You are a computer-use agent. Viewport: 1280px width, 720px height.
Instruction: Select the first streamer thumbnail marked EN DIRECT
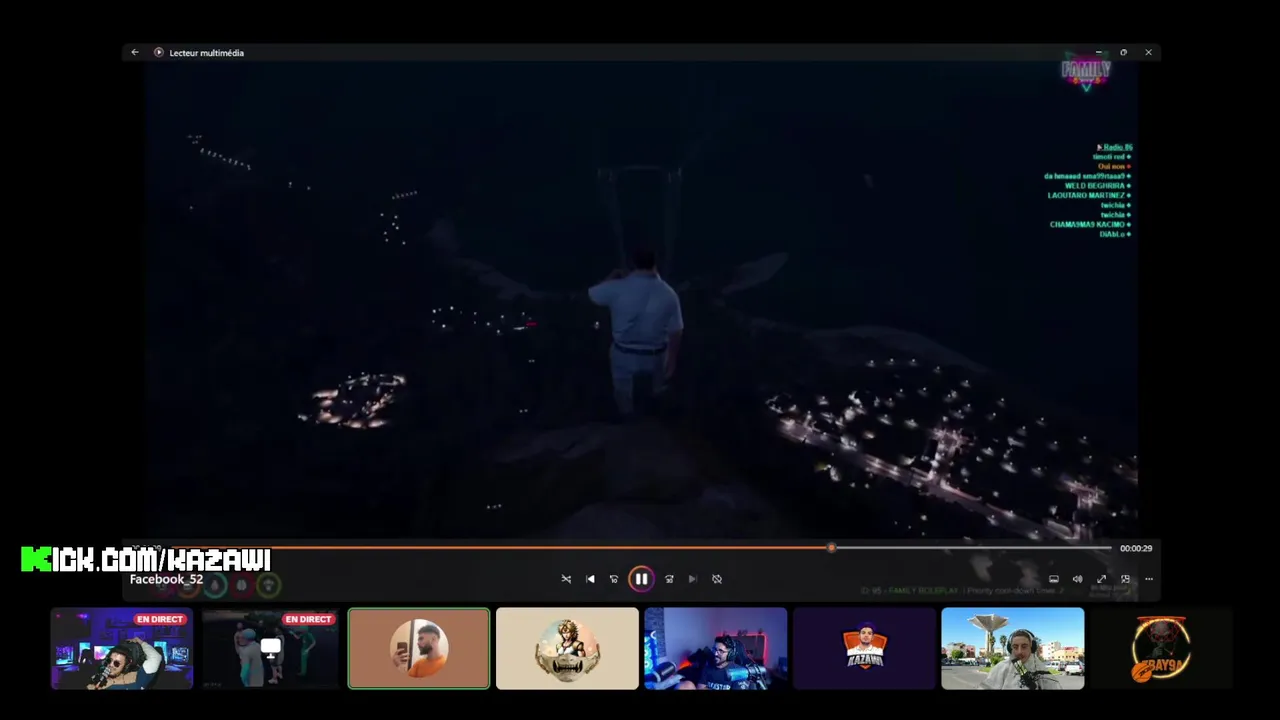(122, 649)
